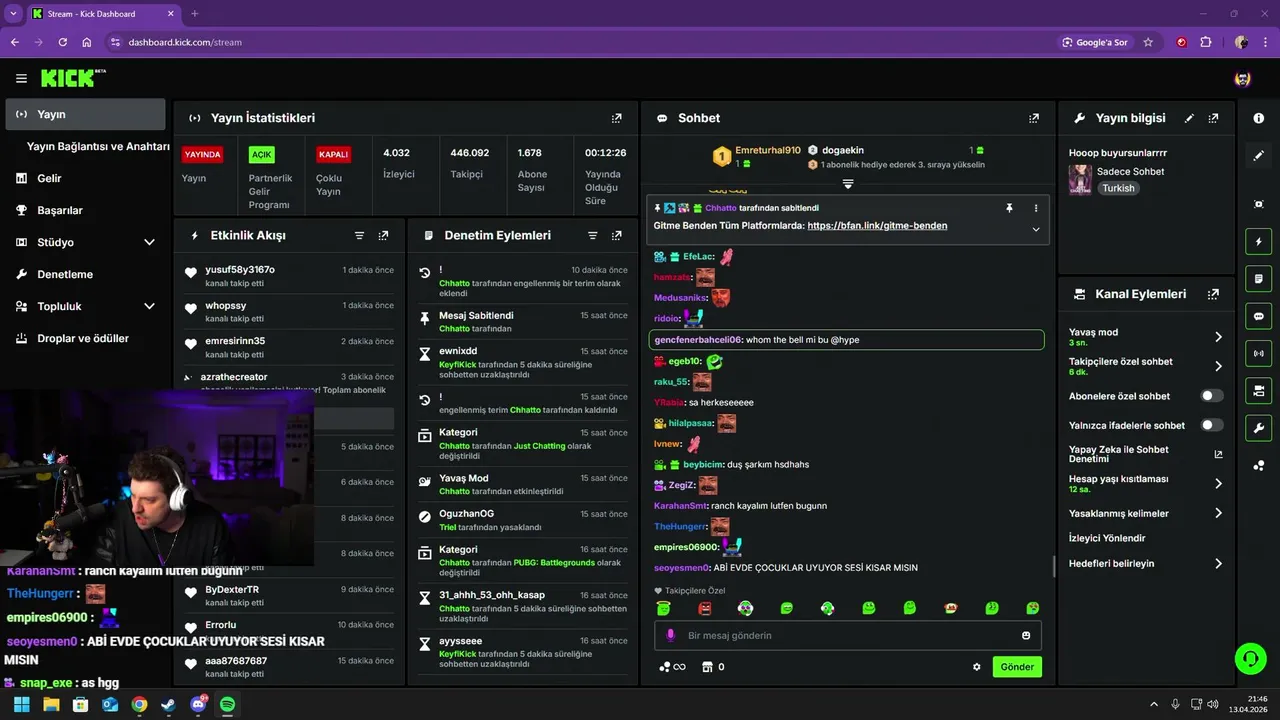Open the Yasaklanmış kelimeler arrow
Viewport: 1280px width, 720px height.
tap(1218, 513)
